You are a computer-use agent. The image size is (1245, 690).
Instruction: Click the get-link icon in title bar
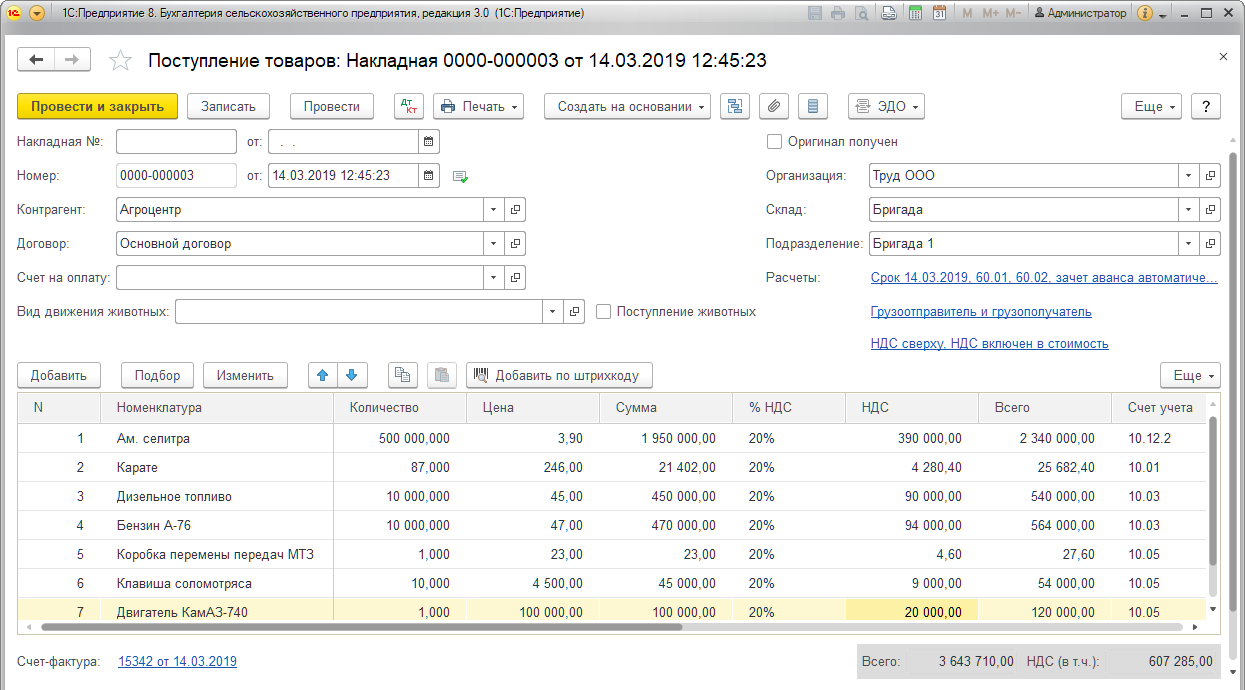(x=889, y=13)
